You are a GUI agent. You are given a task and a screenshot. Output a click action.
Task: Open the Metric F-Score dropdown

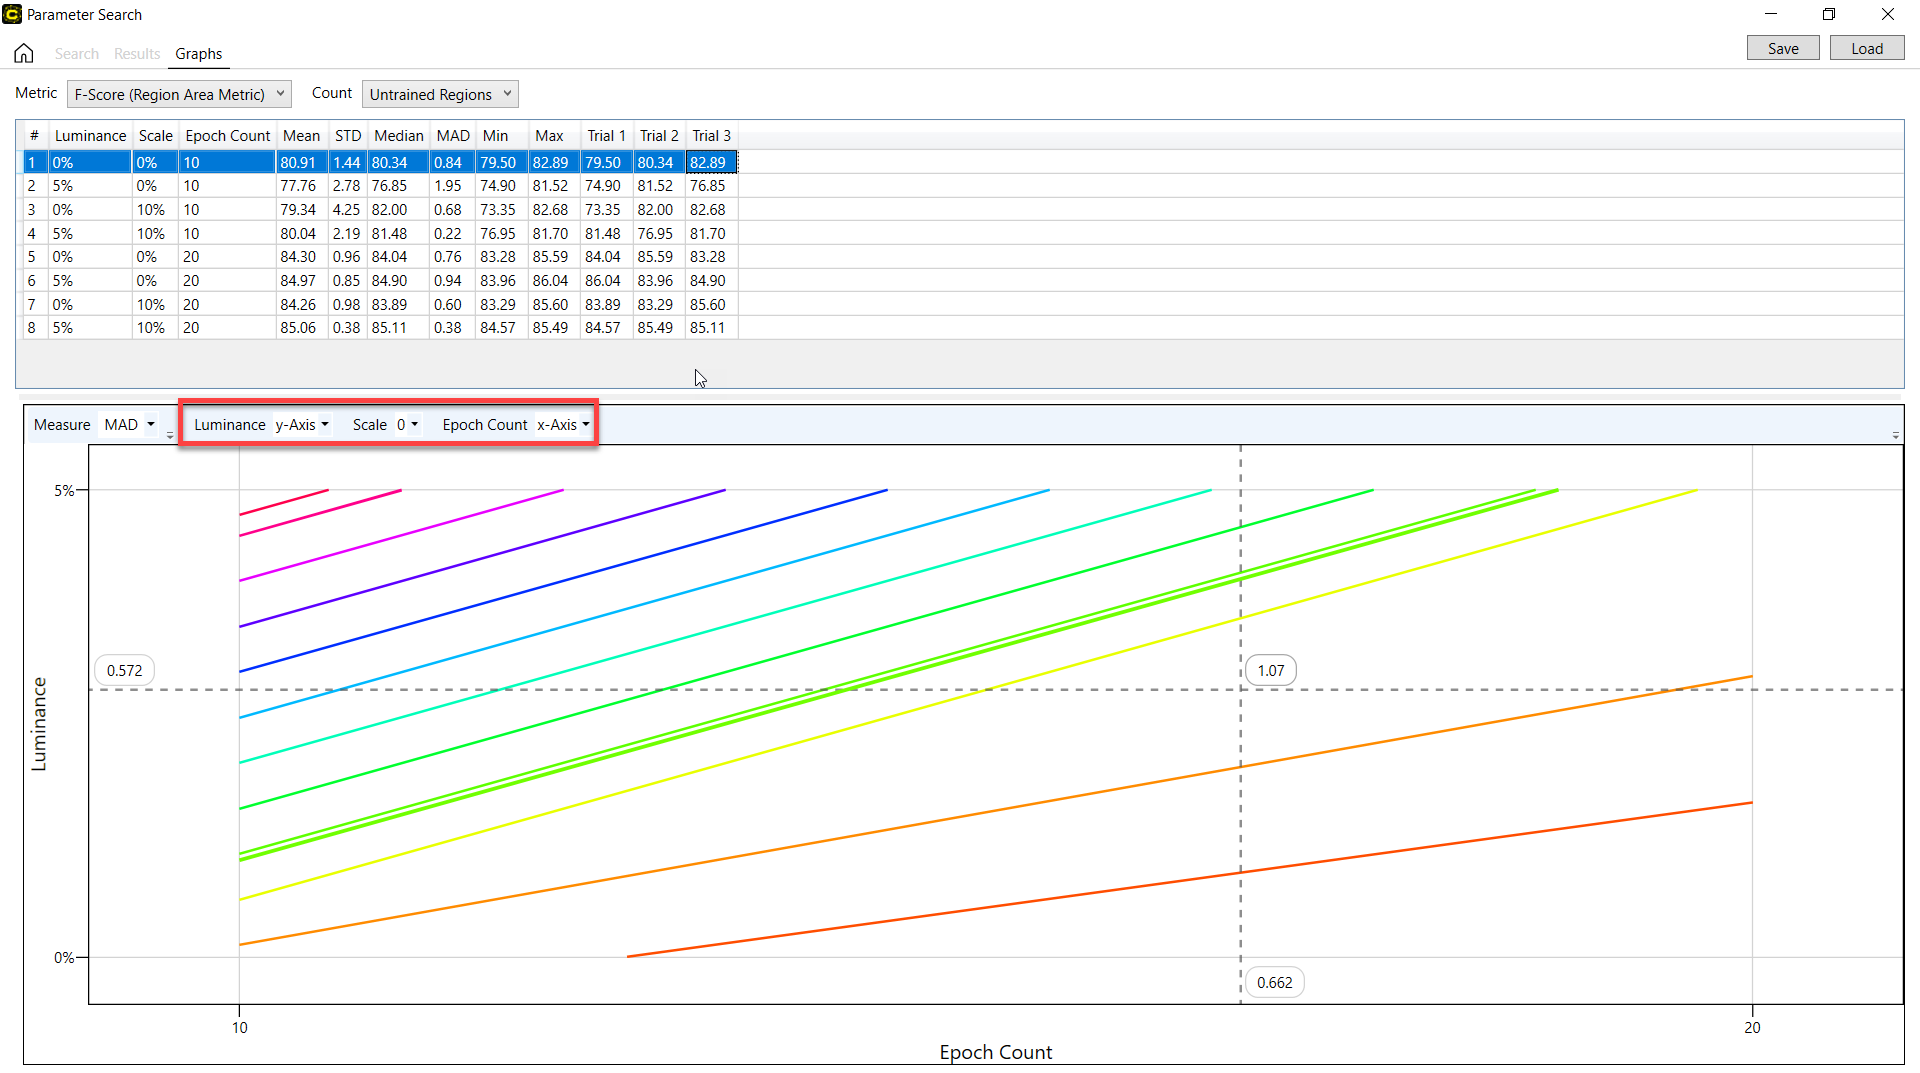coord(179,94)
